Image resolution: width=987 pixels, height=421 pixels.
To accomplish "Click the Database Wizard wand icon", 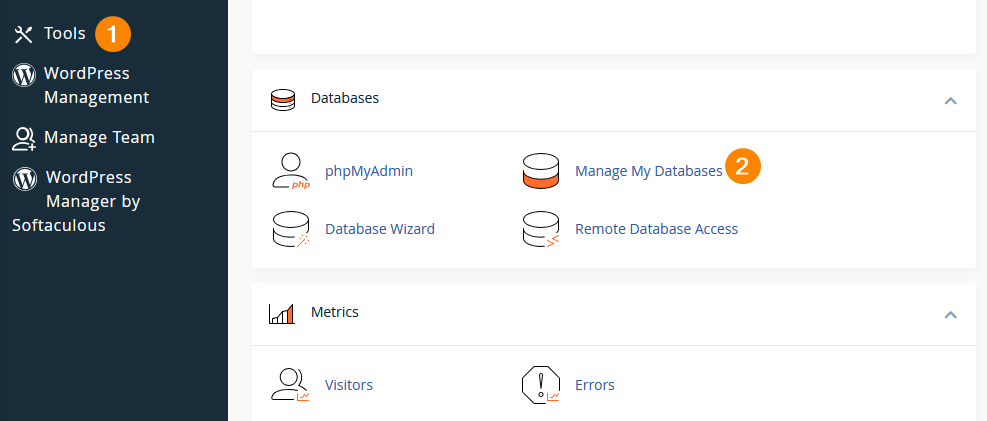I will (x=291, y=229).
